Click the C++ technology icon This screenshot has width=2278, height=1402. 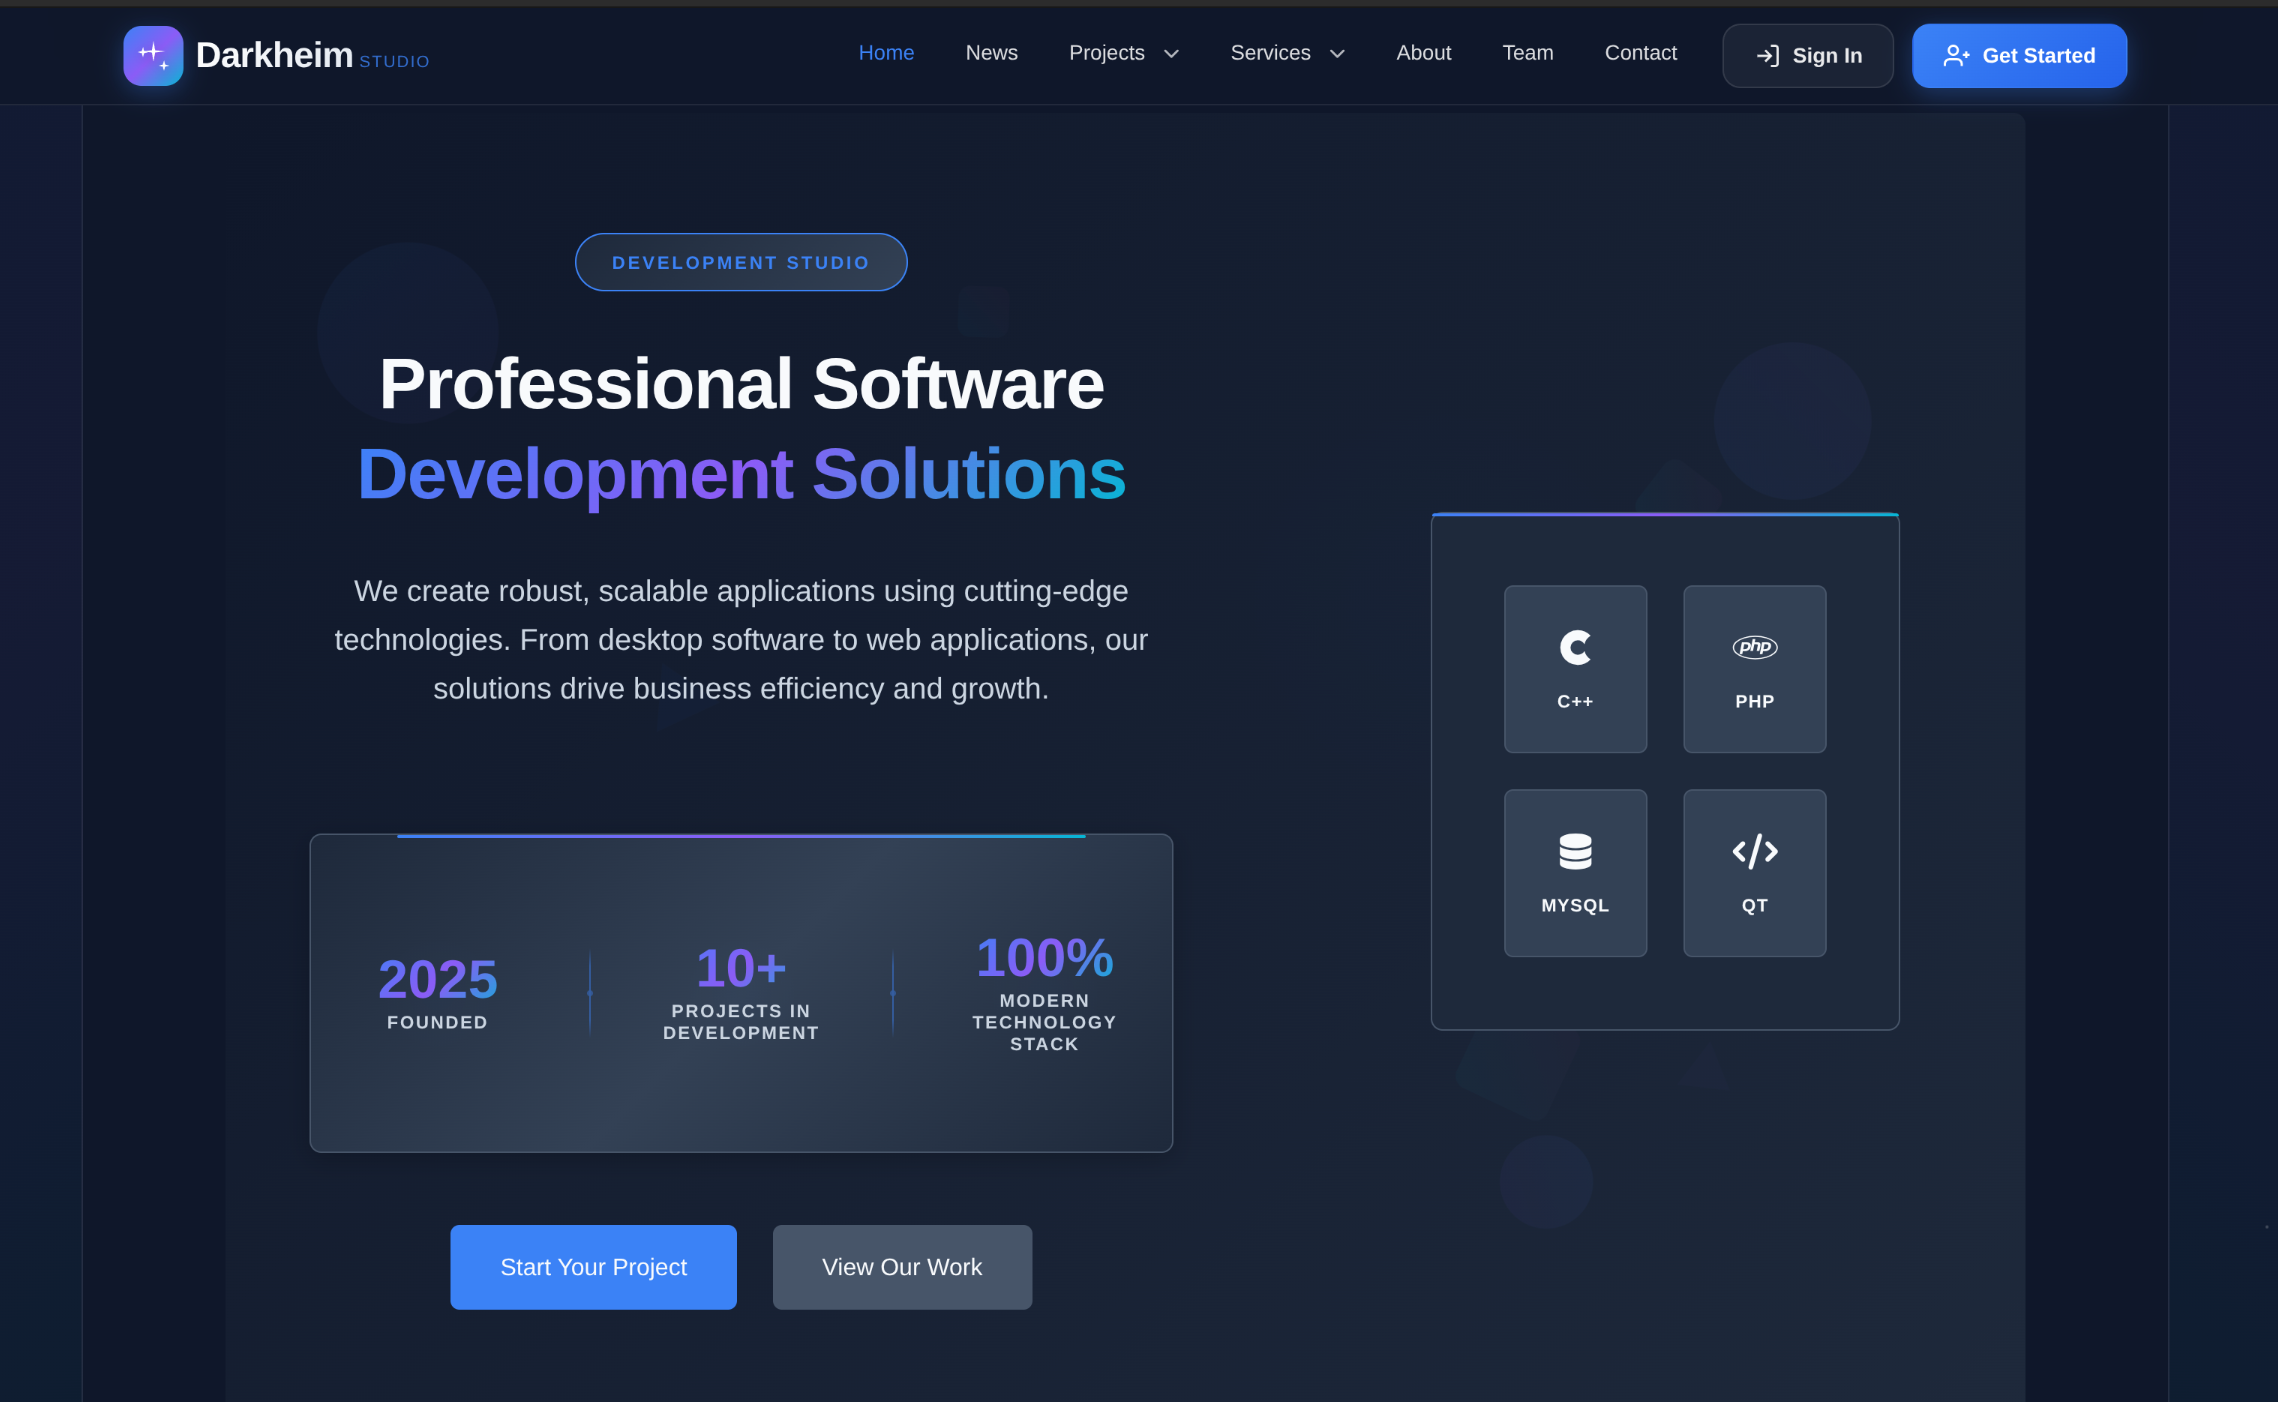pos(1575,647)
